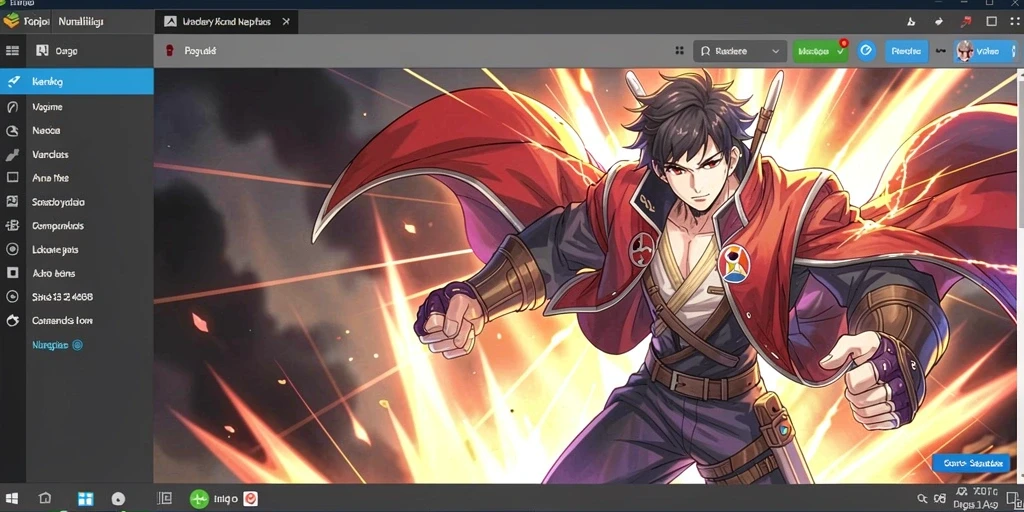The image size is (1024, 512).
Task: Click the circle target icon in left sidebar
Action: [x=12, y=249]
